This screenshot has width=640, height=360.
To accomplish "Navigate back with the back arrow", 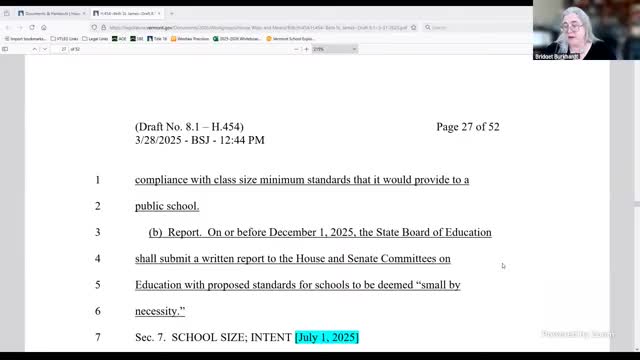I will point(7,27).
